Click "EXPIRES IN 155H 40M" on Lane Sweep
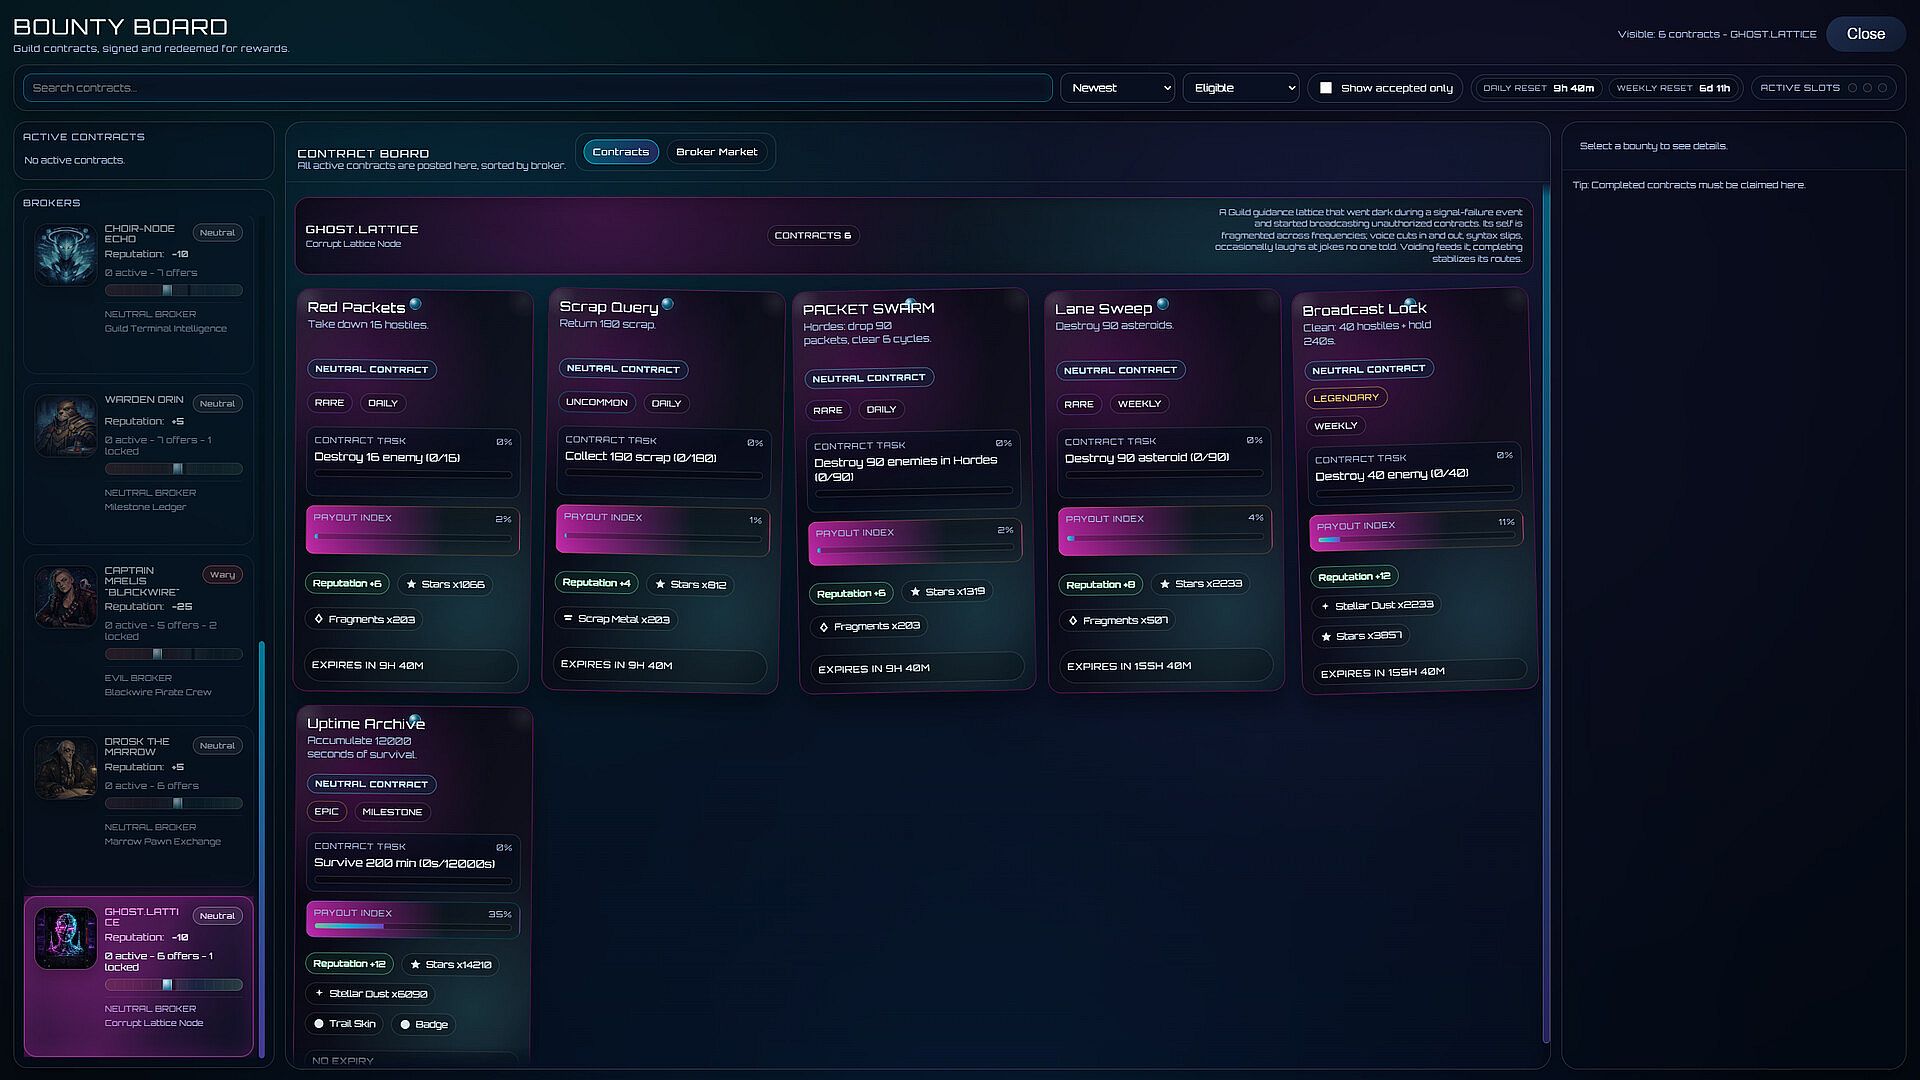The width and height of the screenshot is (1920, 1080). (x=1129, y=666)
